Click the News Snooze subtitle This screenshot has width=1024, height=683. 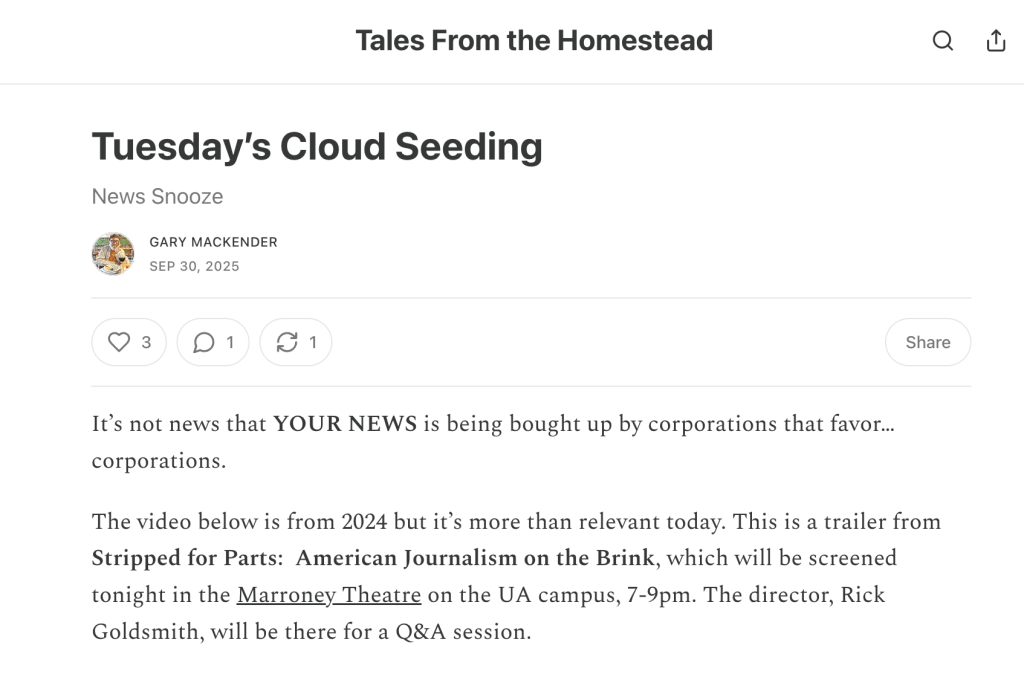(157, 196)
